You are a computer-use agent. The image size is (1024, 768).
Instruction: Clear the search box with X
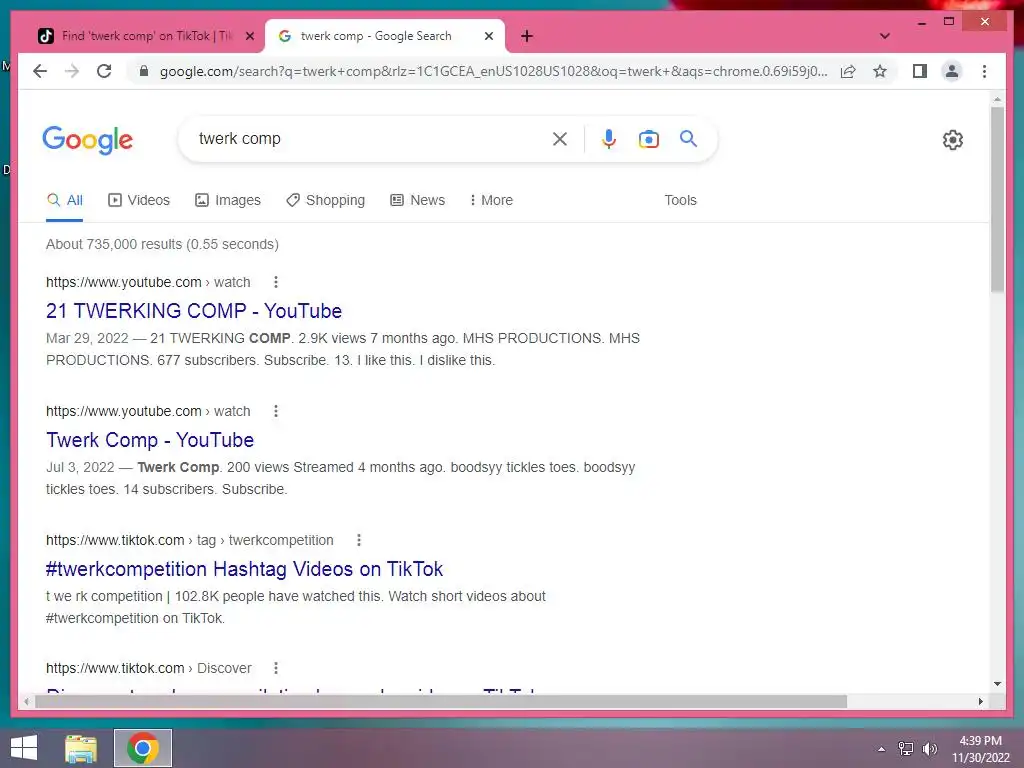point(560,139)
